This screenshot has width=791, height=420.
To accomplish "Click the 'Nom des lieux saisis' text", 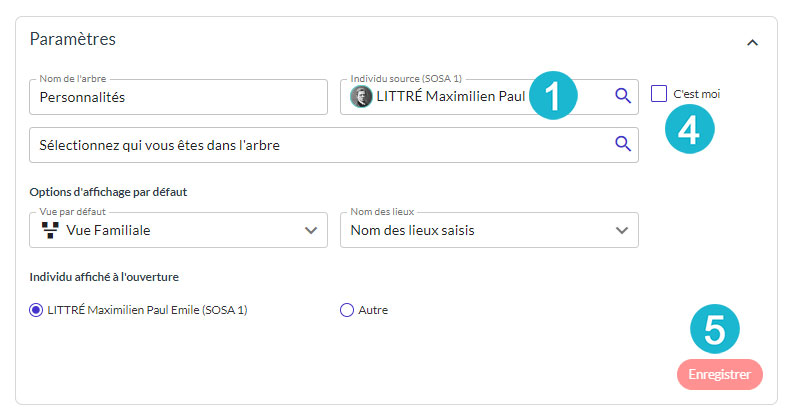I will pos(411,230).
